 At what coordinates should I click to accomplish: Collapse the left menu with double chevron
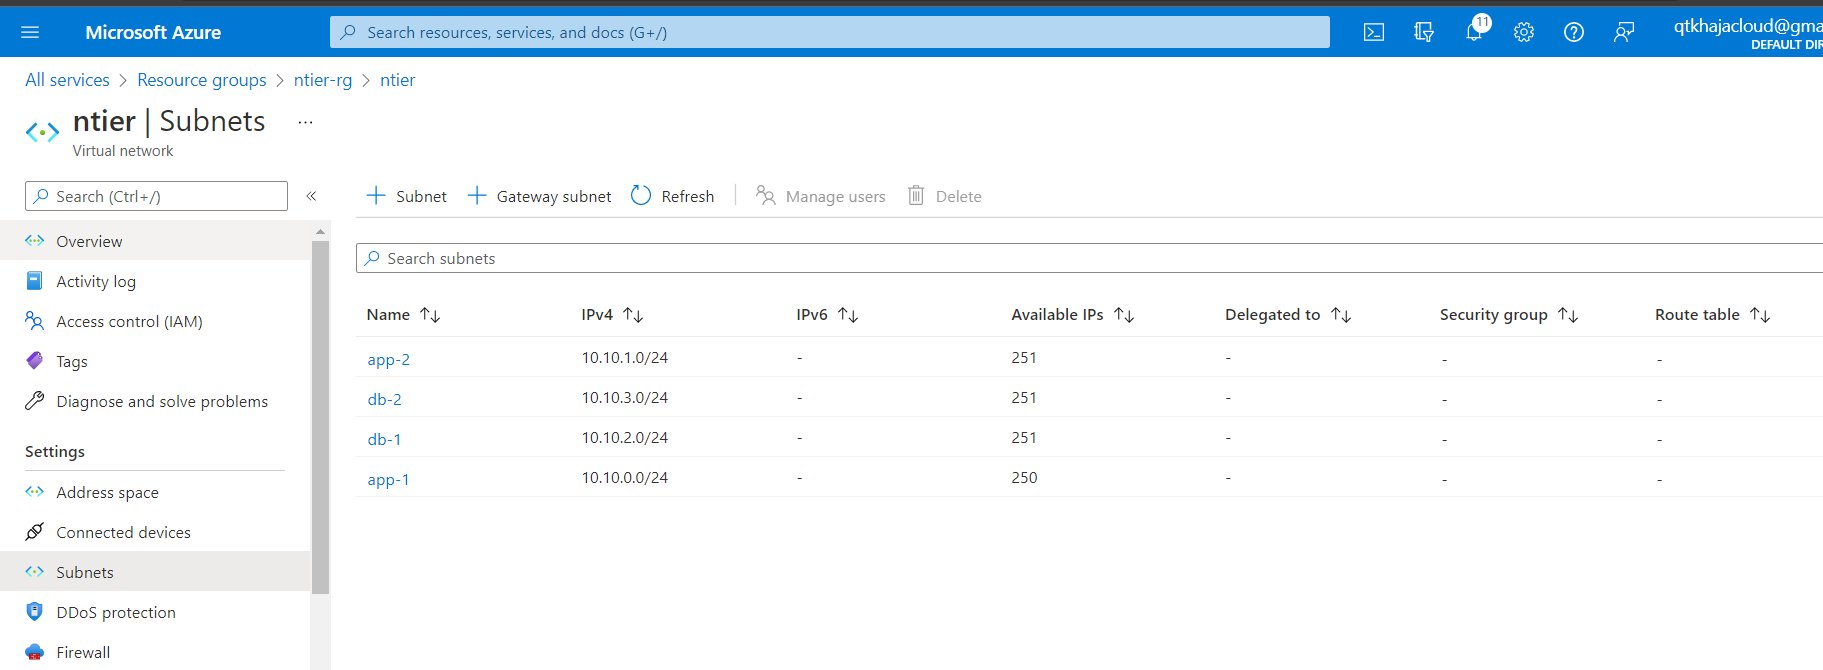[x=311, y=196]
